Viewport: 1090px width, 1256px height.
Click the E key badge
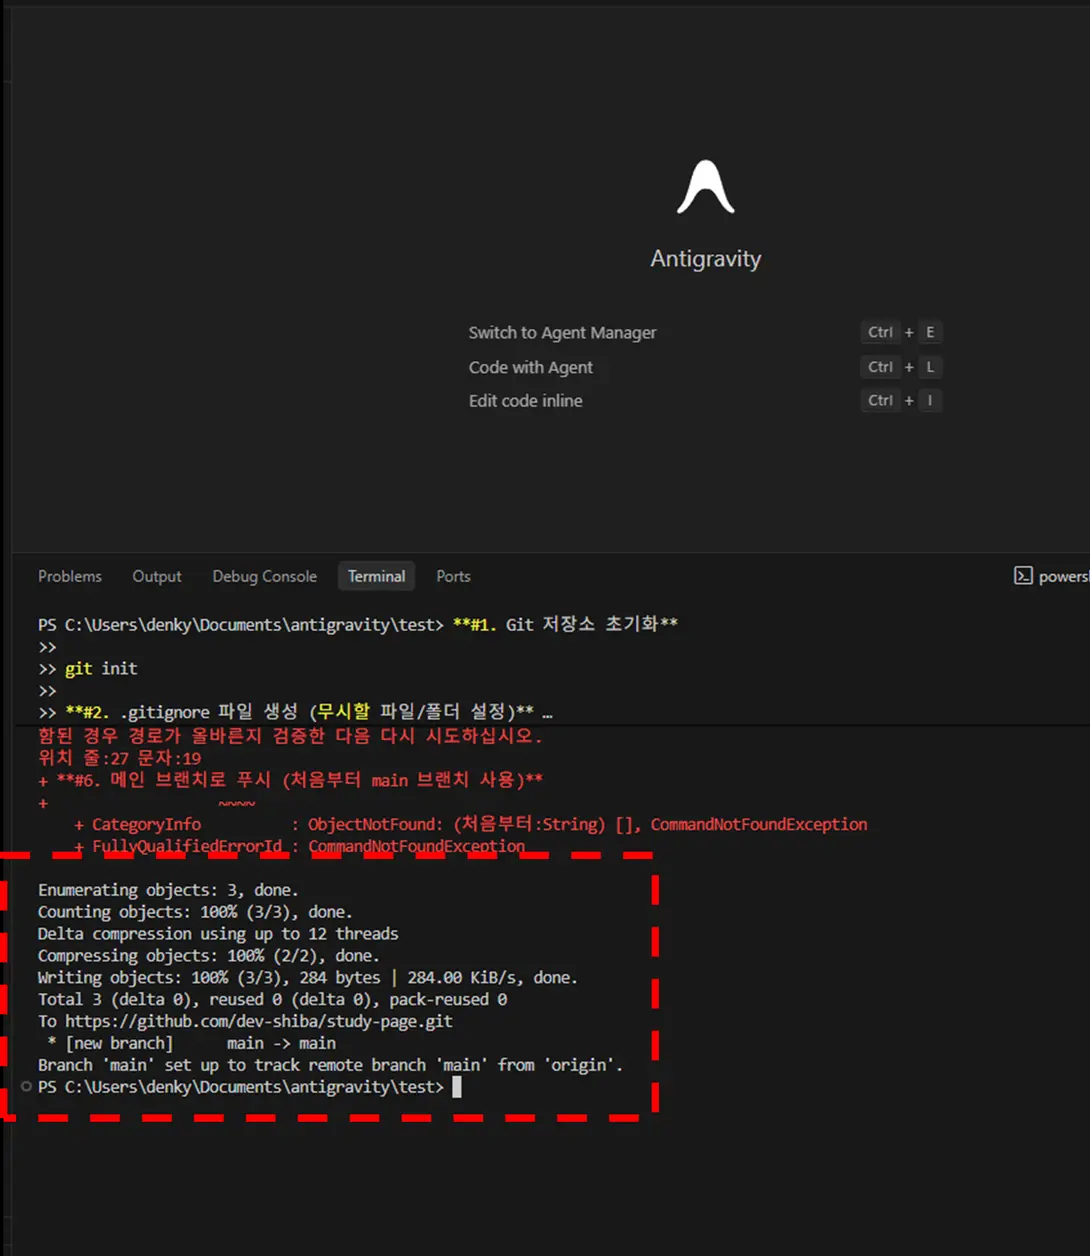point(930,332)
